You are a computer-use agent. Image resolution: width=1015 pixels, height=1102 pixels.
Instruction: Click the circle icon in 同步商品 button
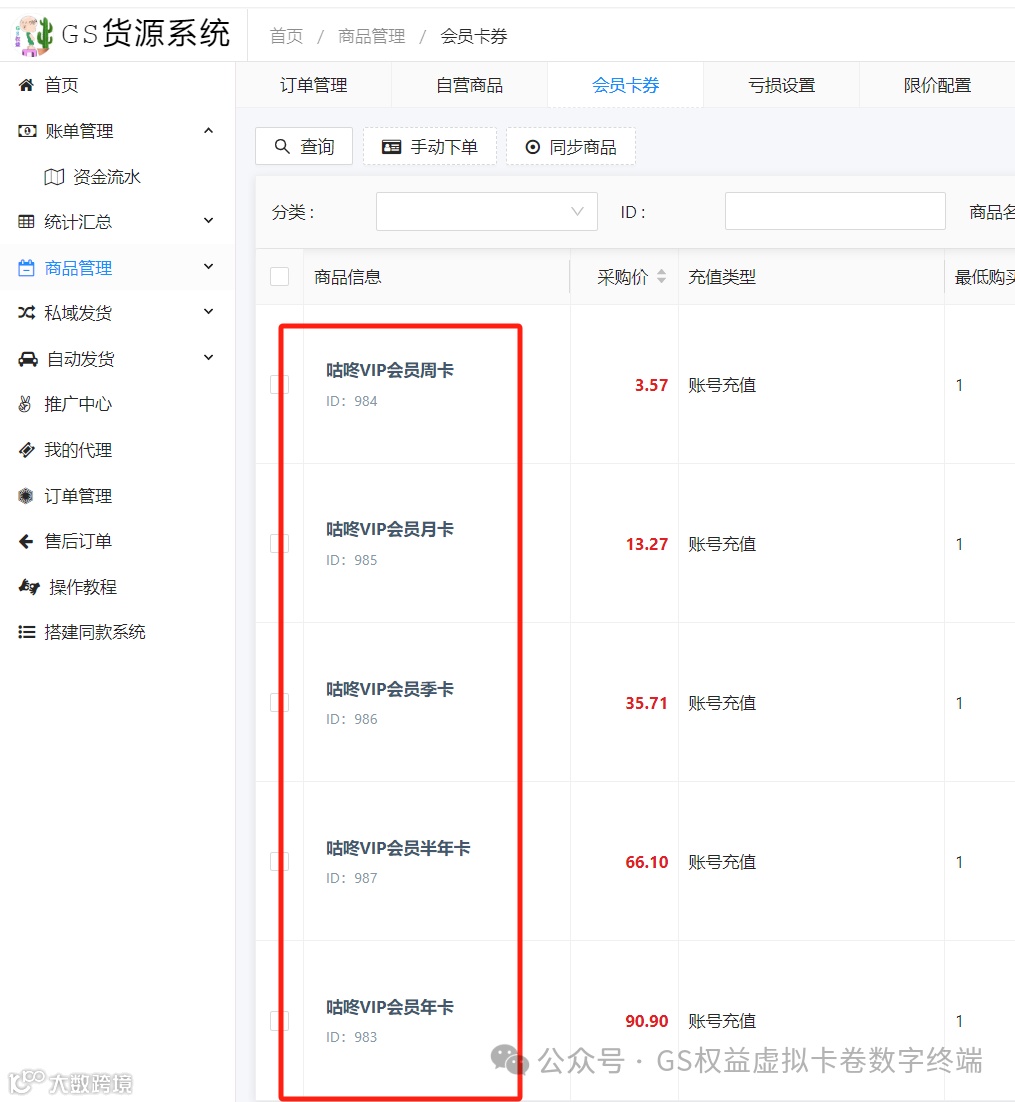533,147
